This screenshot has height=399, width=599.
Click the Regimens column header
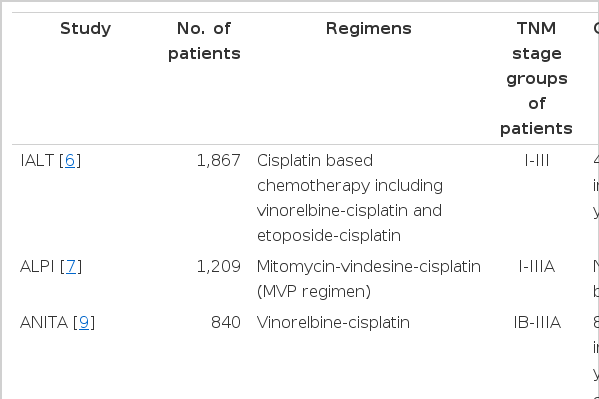[x=369, y=28]
